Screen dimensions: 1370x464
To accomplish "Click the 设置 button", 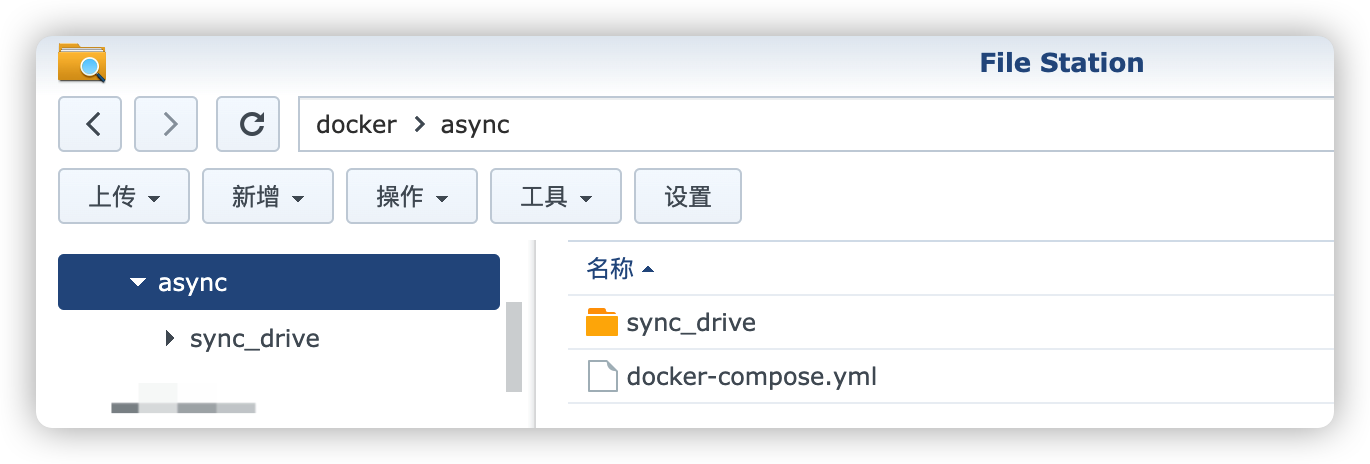I will (x=688, y=196).
